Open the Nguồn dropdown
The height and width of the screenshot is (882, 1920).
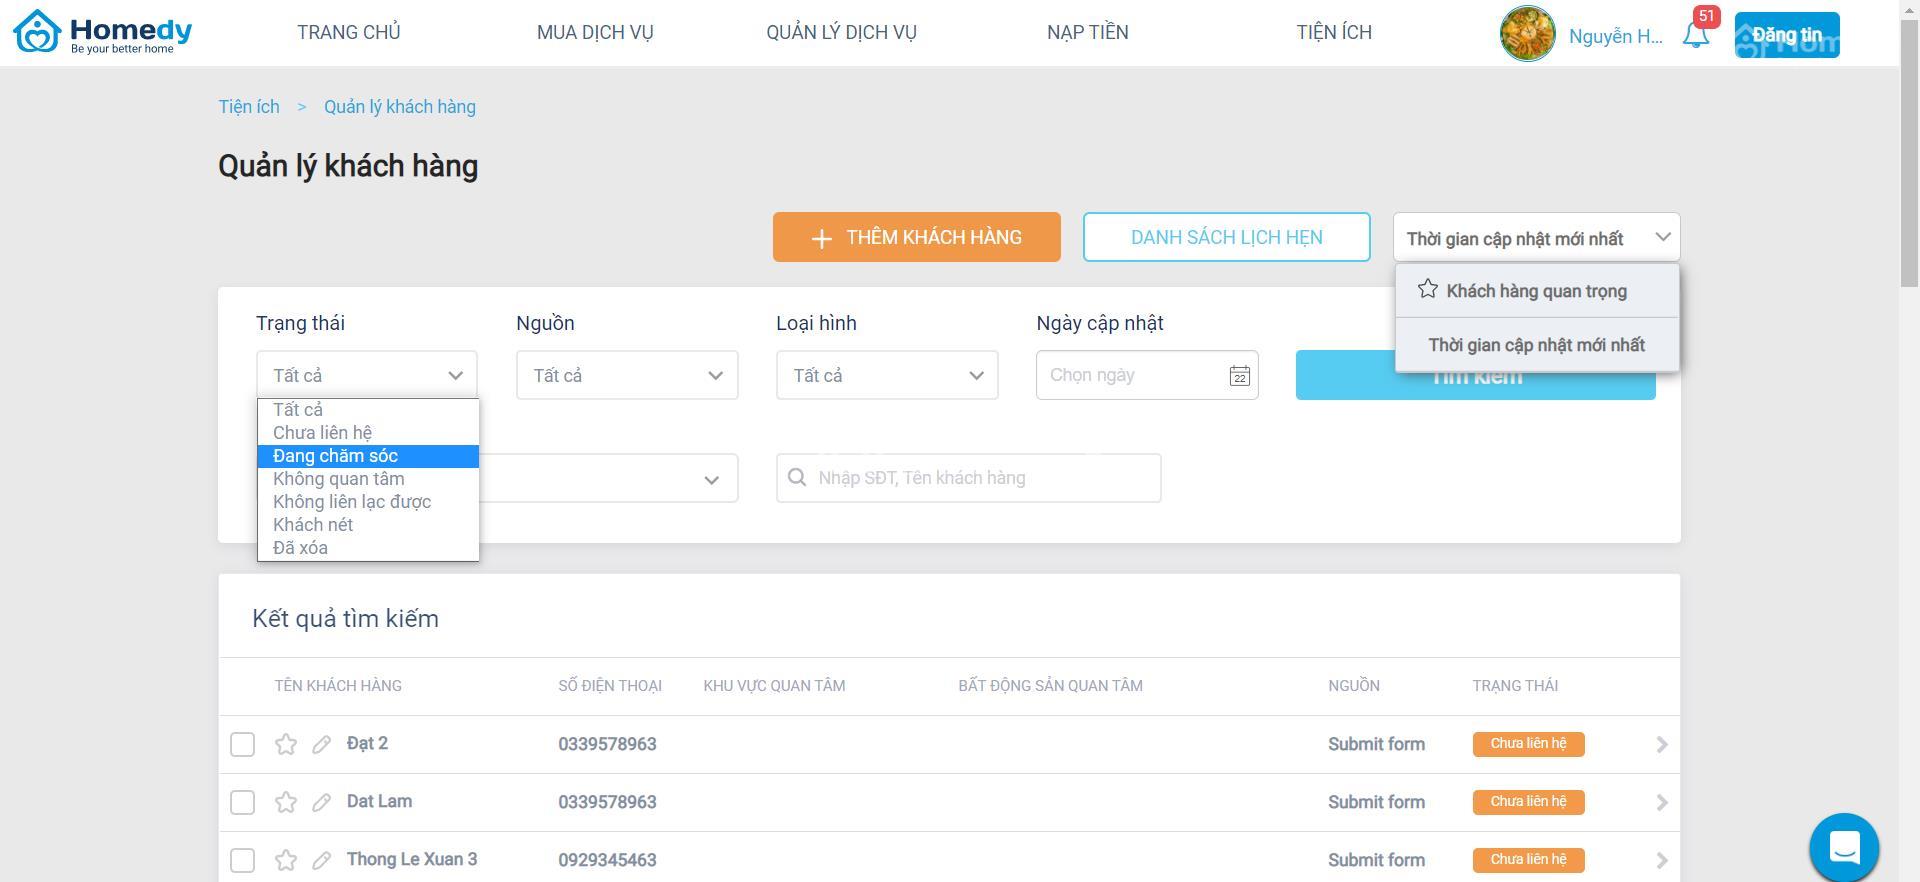[627, 375]
